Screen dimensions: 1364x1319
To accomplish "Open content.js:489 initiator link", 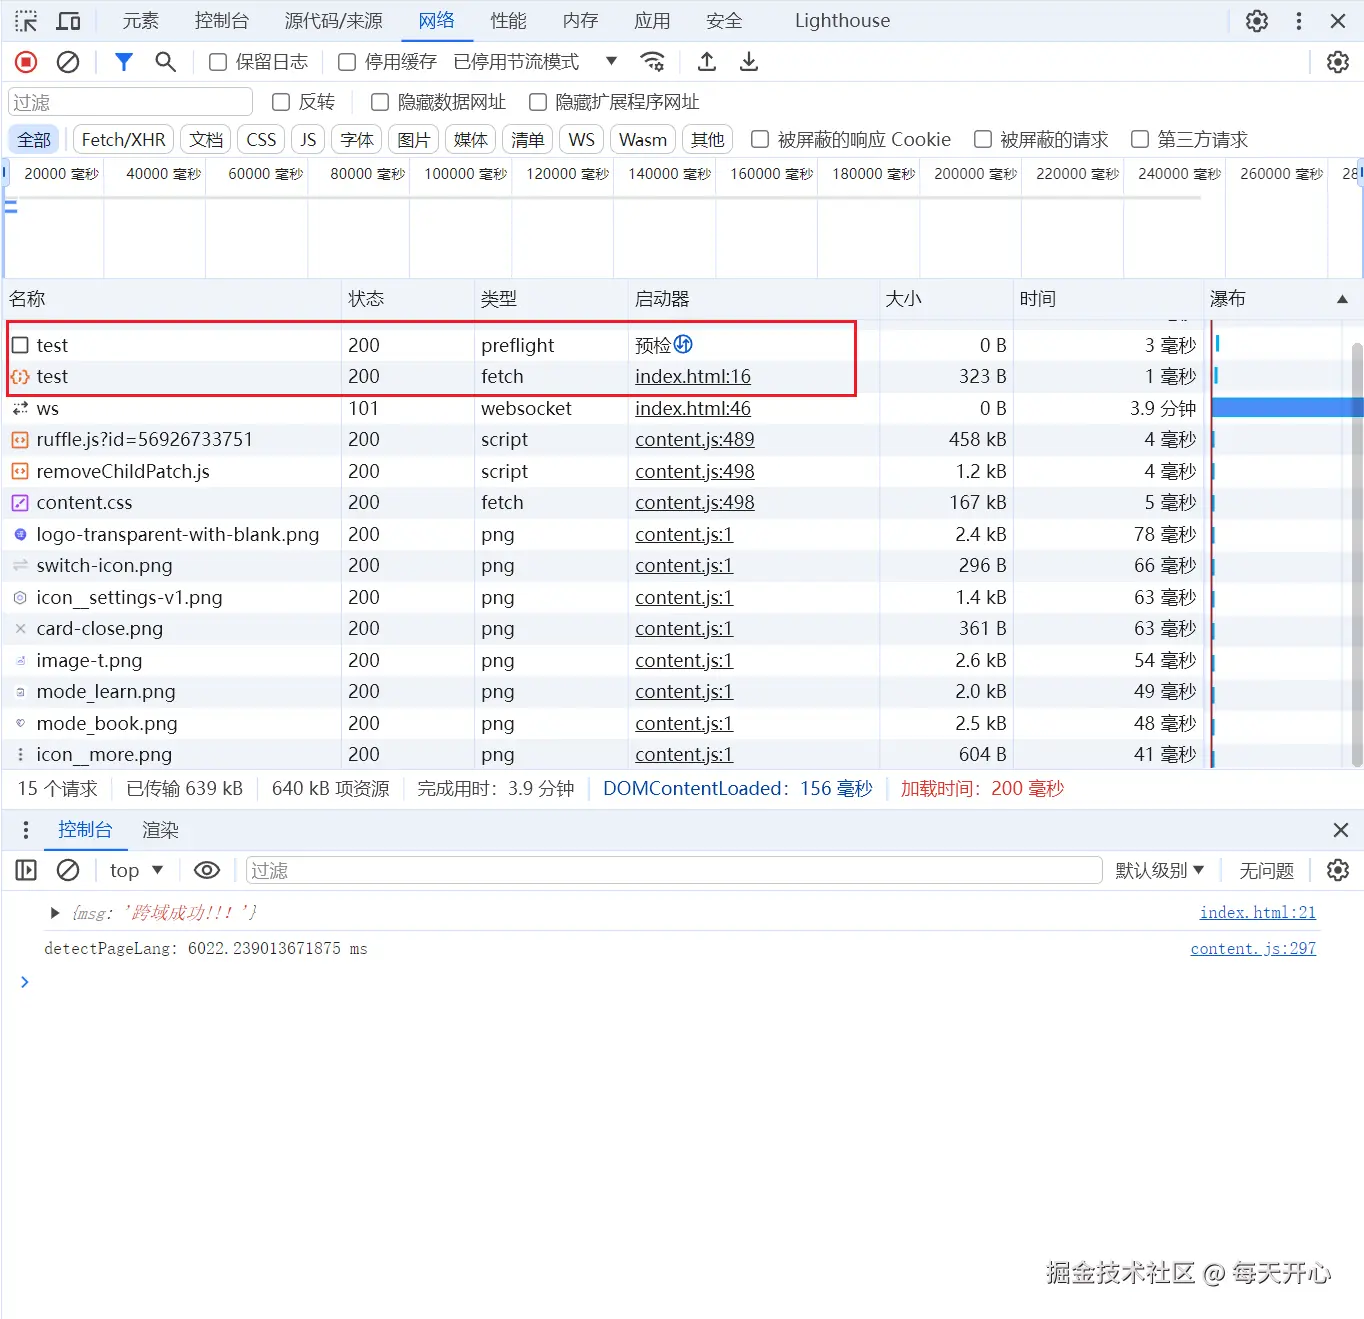I will (695, 440).
